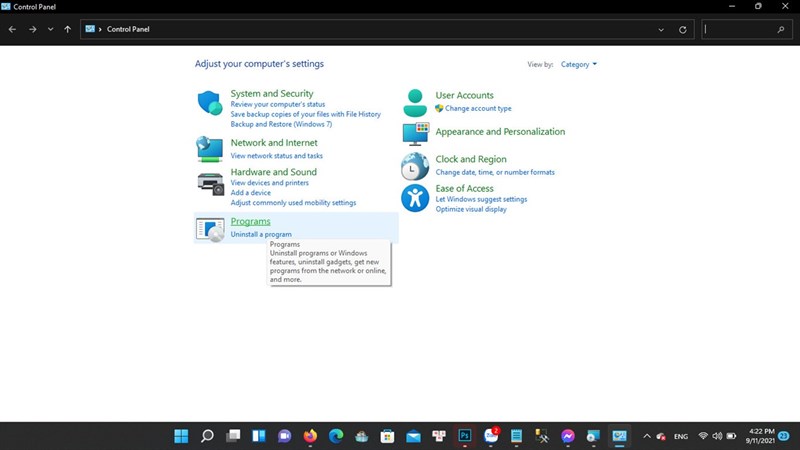Click the Network and Internet icon
The height and width of the screenshot is (450, 800).
point(210,149)
